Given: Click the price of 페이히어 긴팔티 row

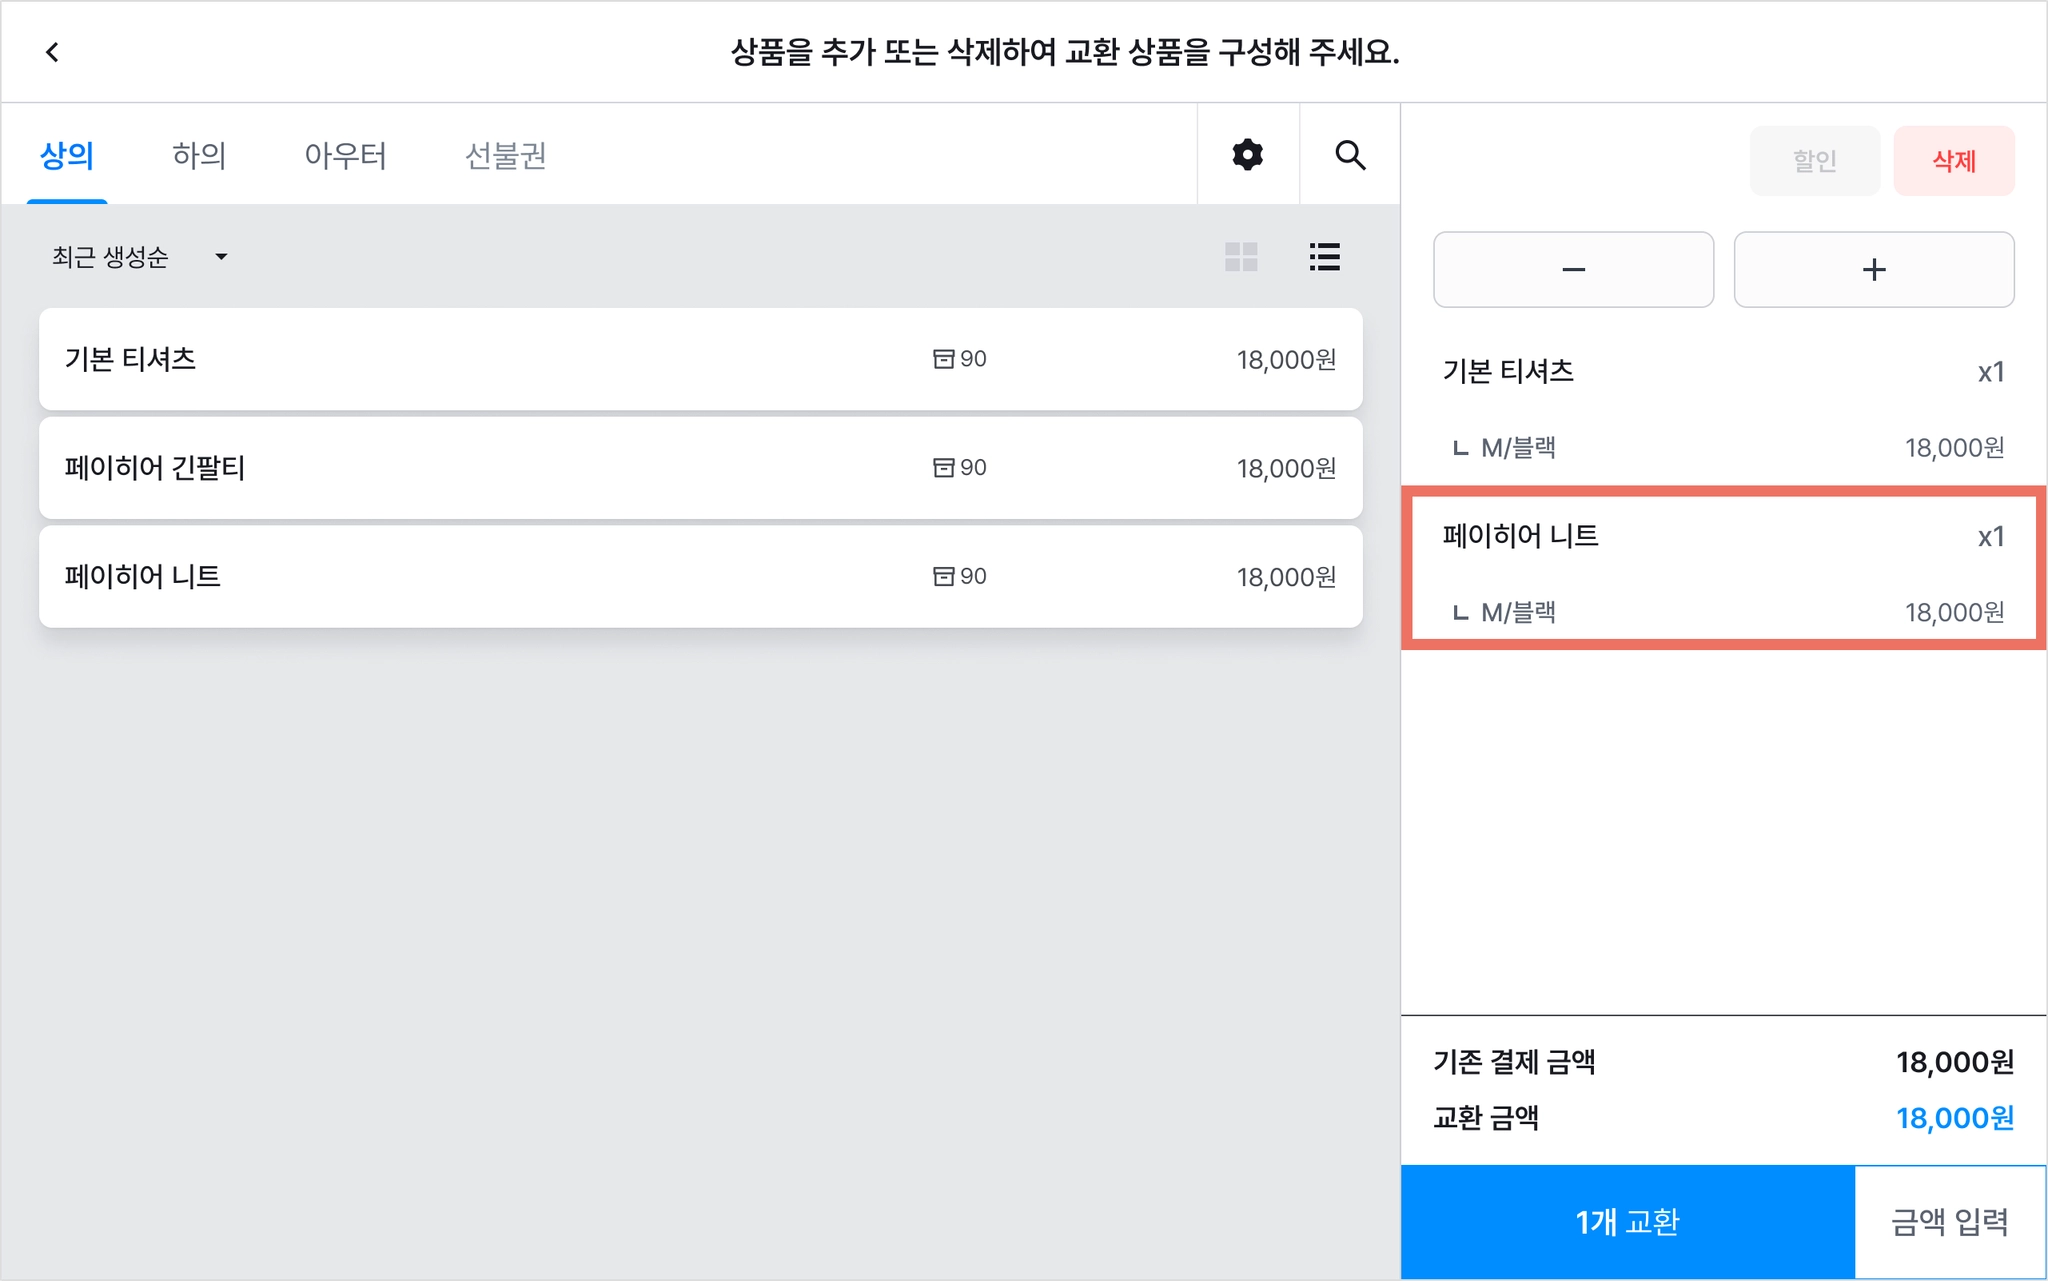Looking at the screenshot, I should (1286, 468).
